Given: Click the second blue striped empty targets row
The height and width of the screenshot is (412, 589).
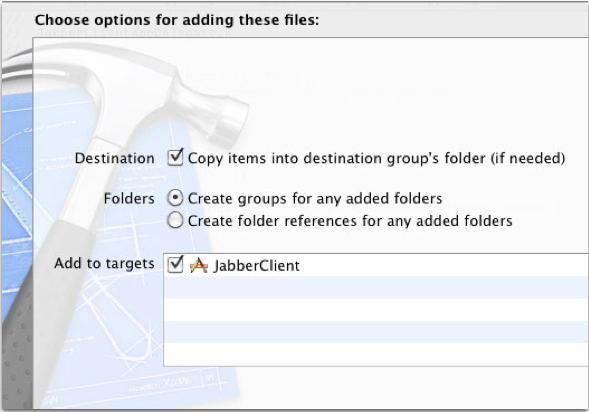Looking at the screenshot, I should coord(376,332).
